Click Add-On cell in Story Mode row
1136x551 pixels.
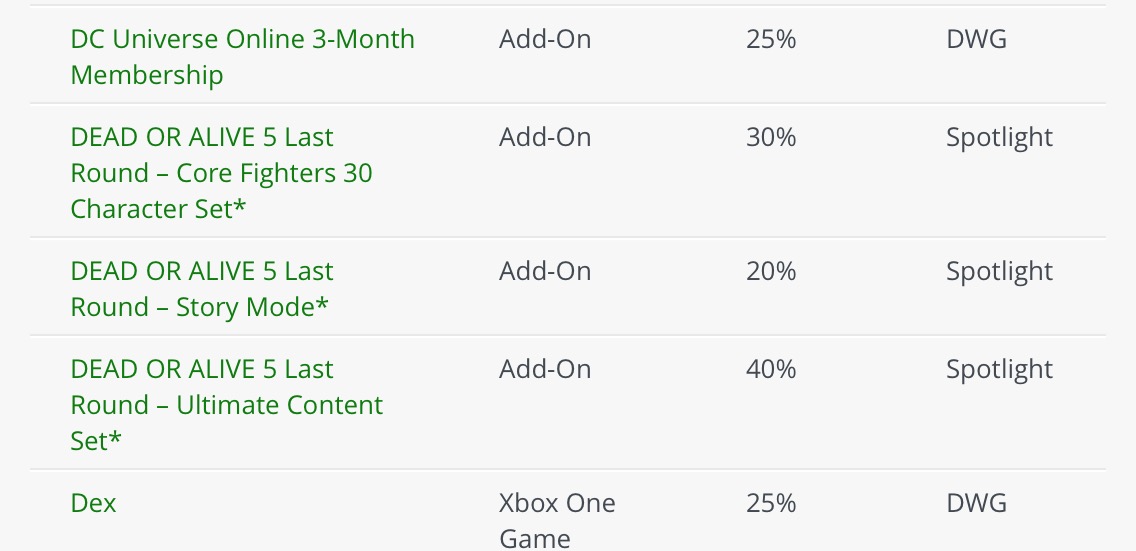coord(545,272)
